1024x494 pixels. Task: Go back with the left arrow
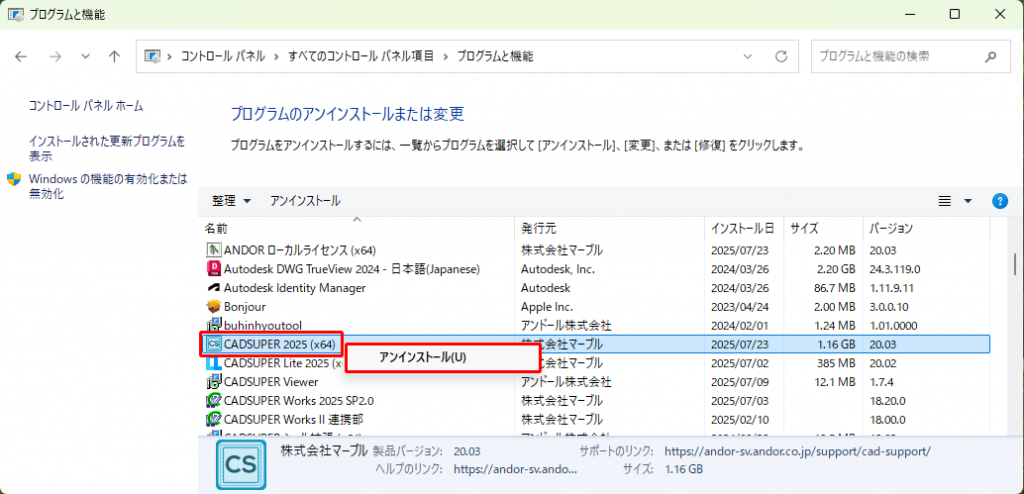tap(21, 57)
